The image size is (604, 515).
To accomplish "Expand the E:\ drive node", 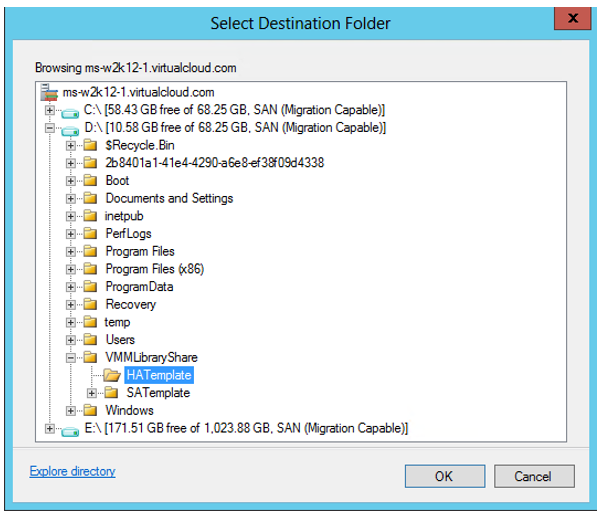I will [x=49, y=429].
